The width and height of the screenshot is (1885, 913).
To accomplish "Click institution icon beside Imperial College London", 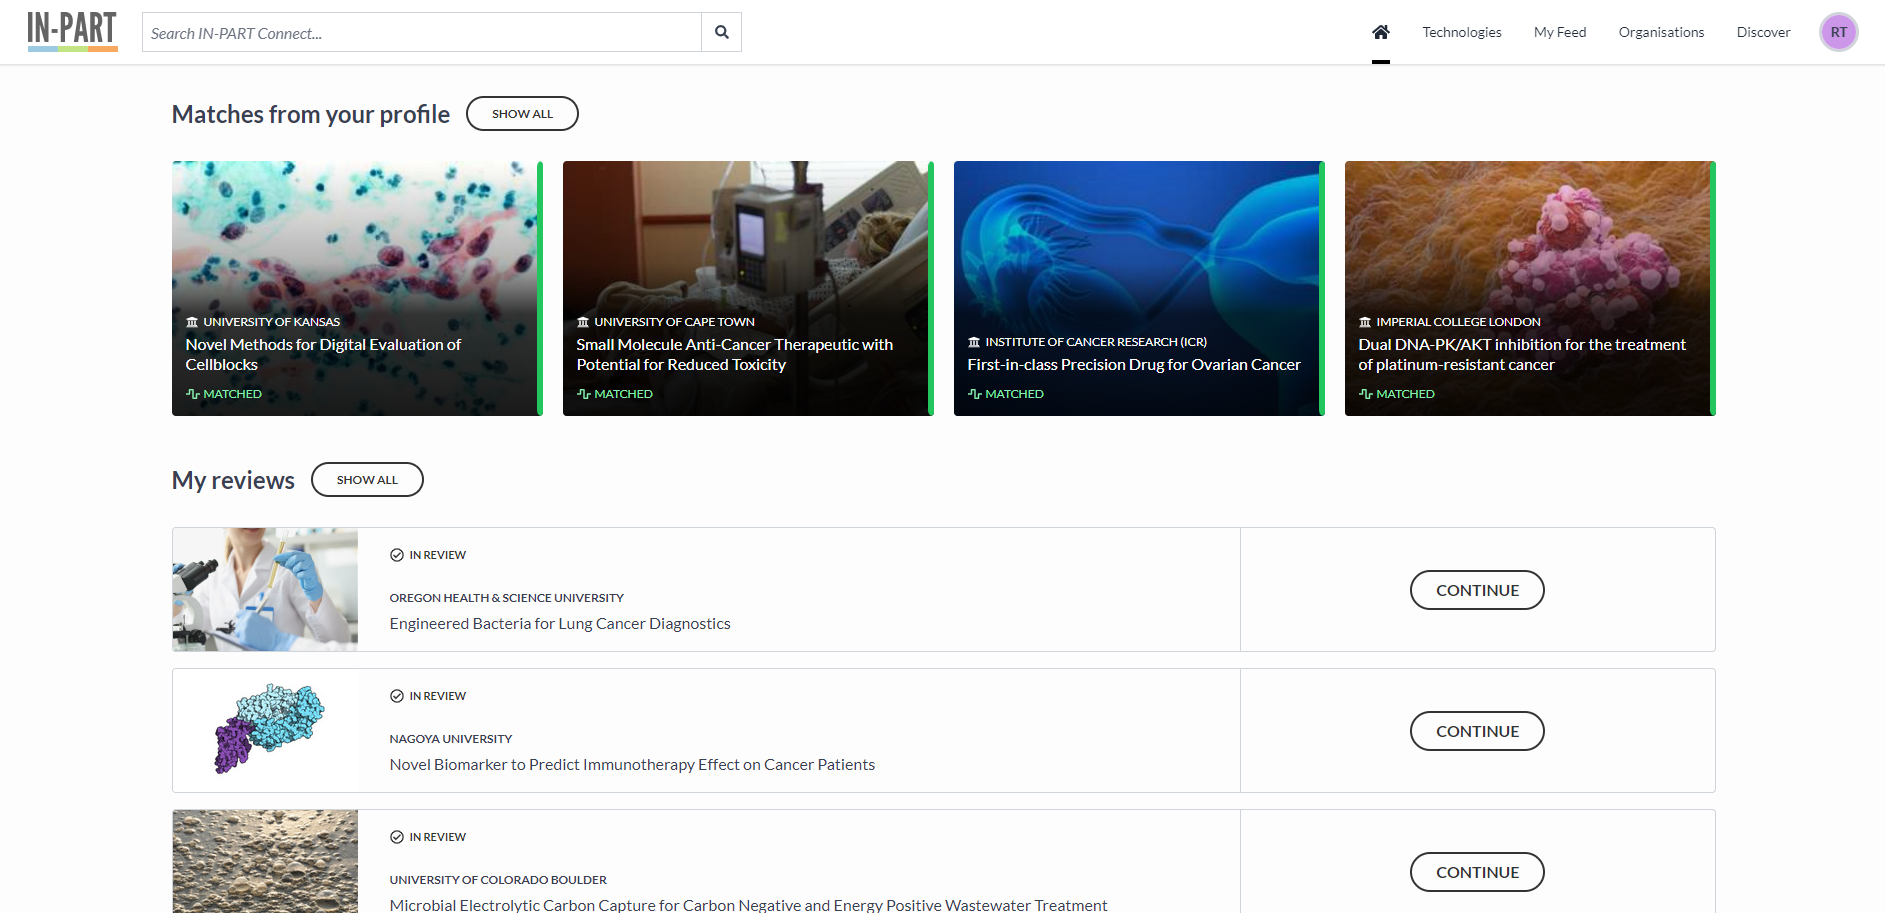I will [x=1365, y=322].
